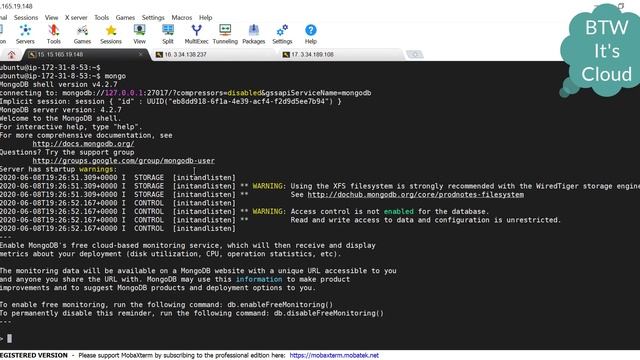Click the 'MongoDB shell version v4.2.7' line
This screenshot has height=360, width=640.
58,84
